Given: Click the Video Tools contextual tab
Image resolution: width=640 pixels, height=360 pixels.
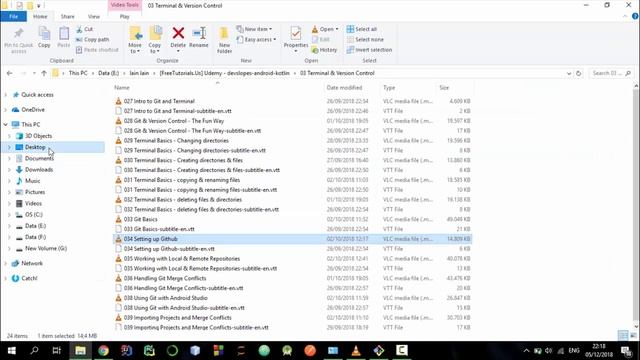Looking at the screenshot, I should (x=124, y=5).
